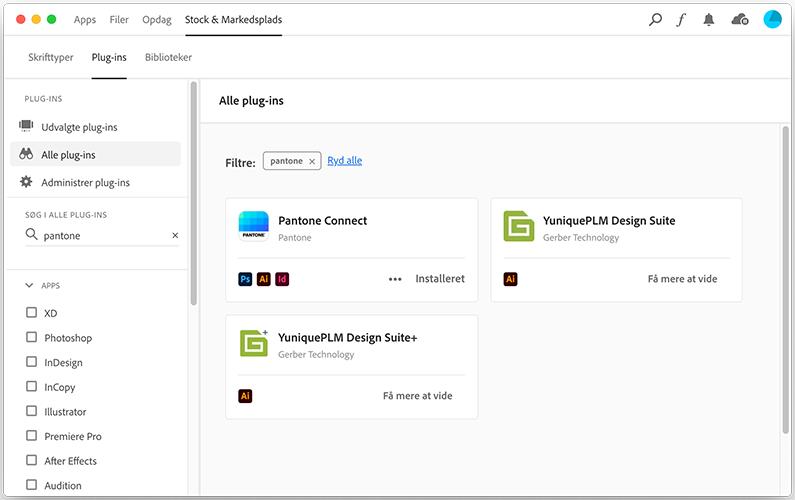Click InDesign icon on Pantone Connect card
795x500 pixels.
point(282,279)
